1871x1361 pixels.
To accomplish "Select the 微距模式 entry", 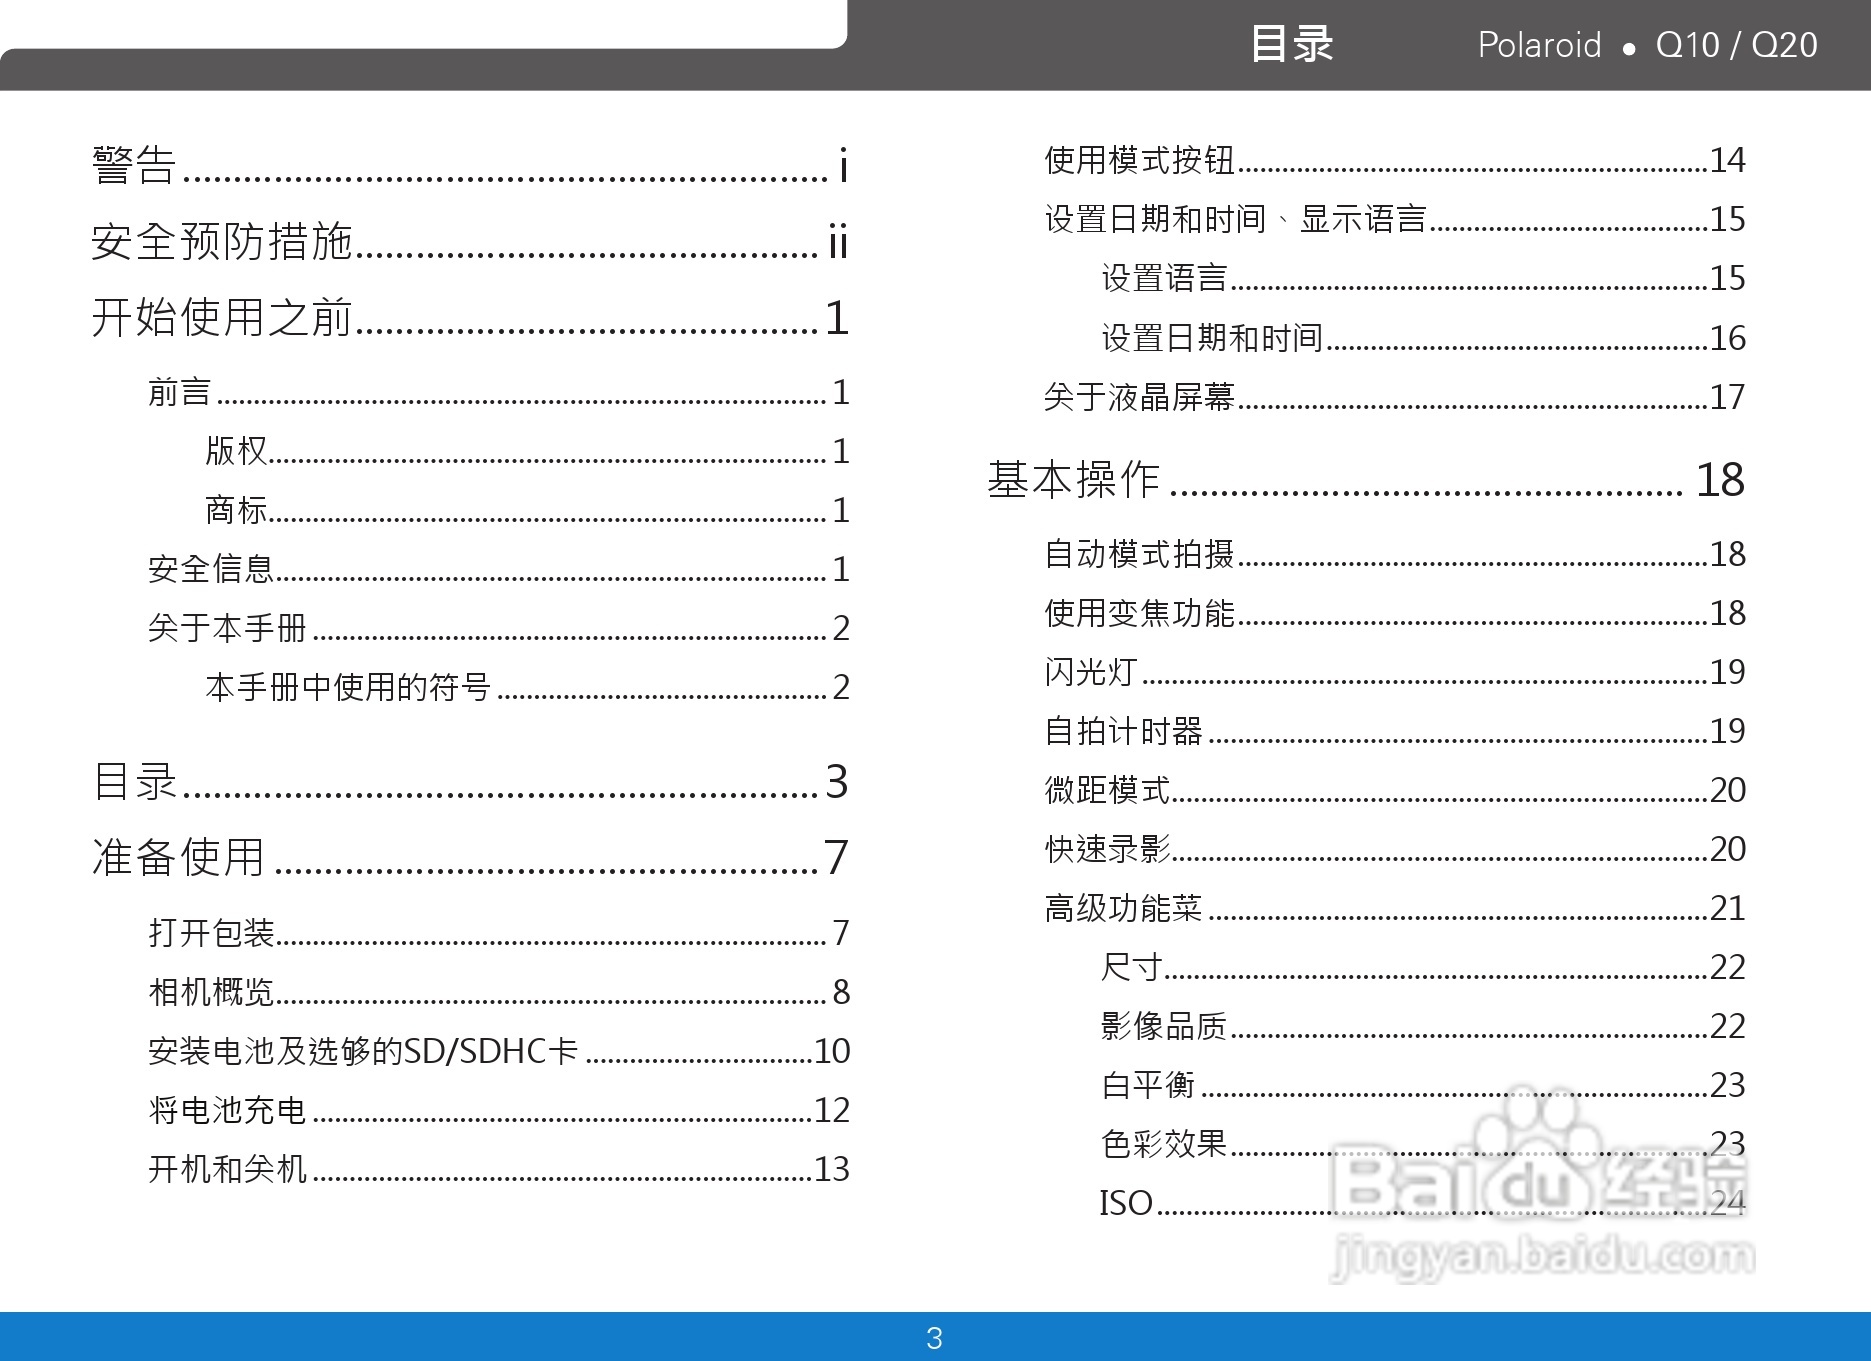I will [1395, 790].
